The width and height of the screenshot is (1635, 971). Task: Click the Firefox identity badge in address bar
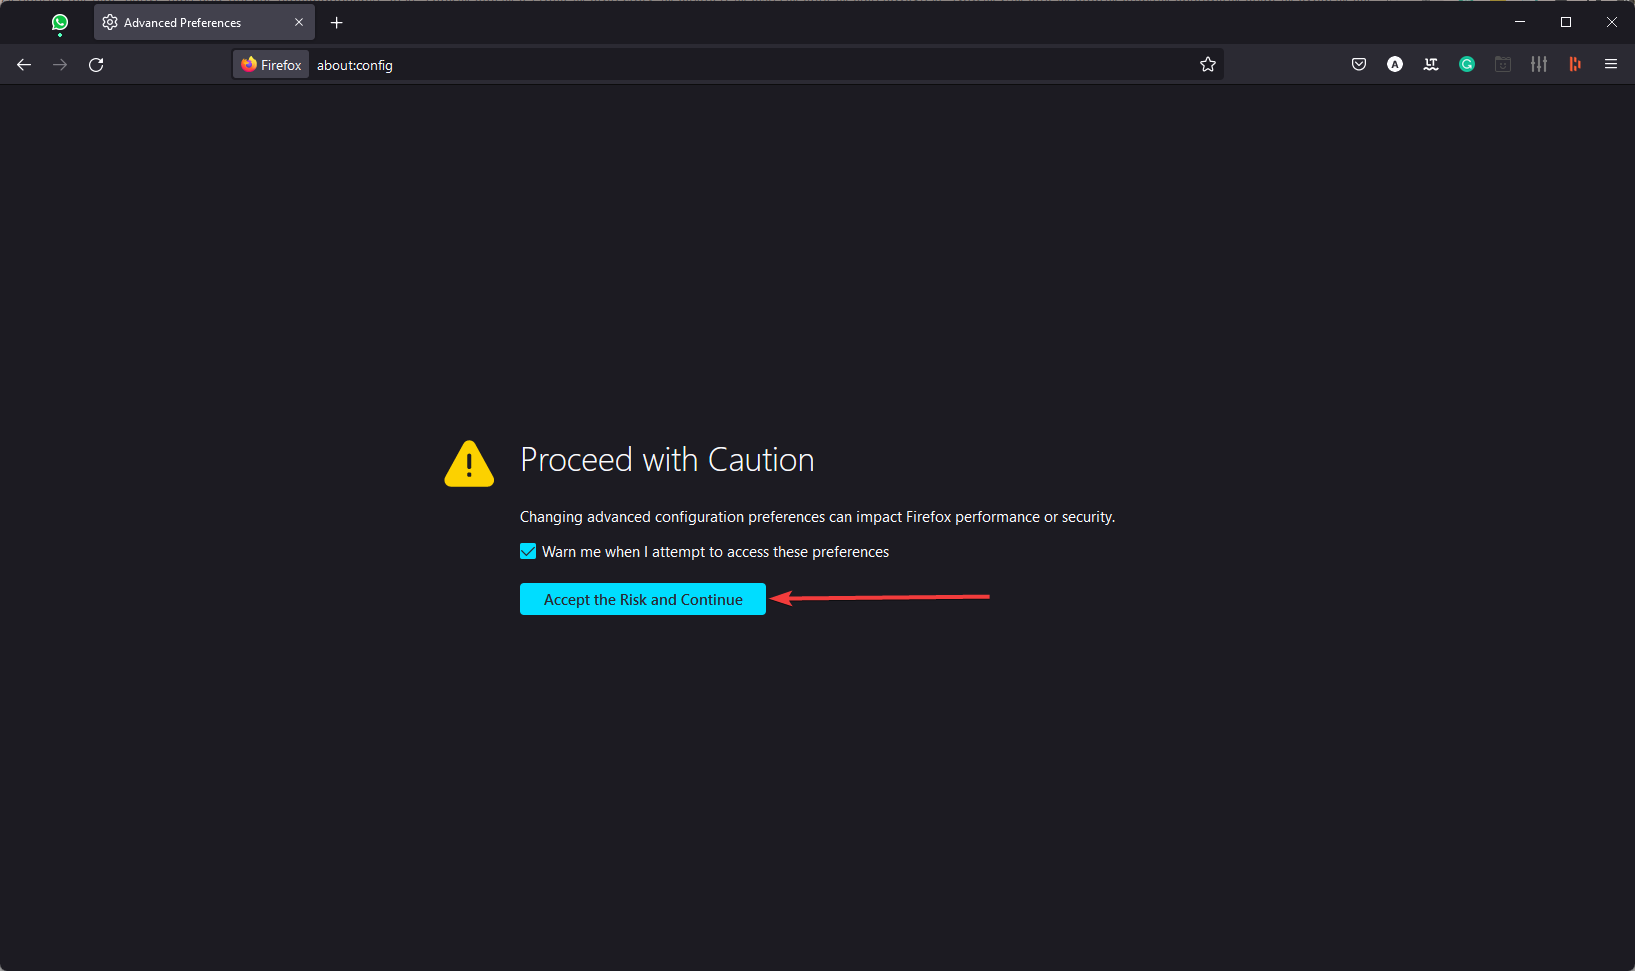(271, 64)
